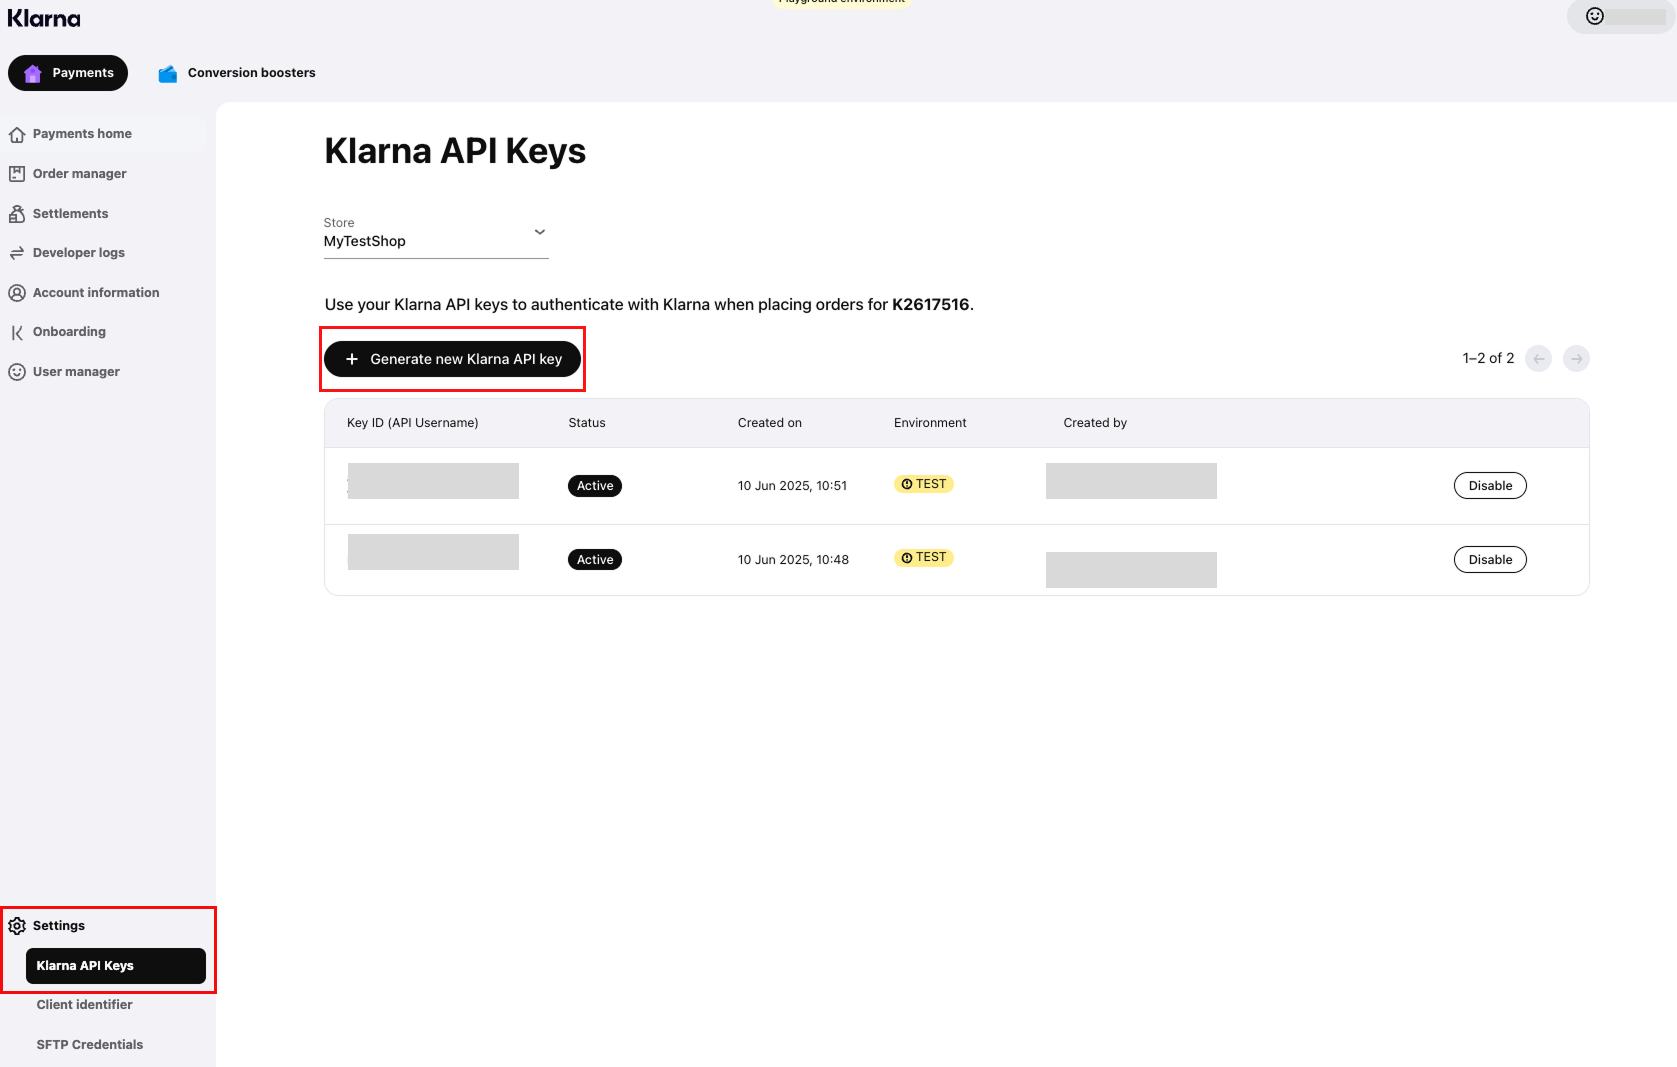1677x1067 pixels.
Task: Disable the key created at 10:51
Action: pyautogui.click(x=1490, y=486)
